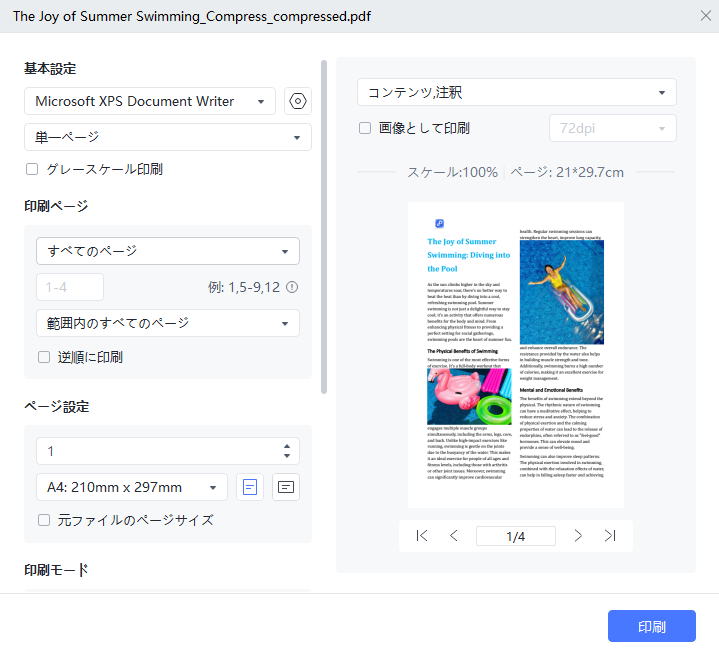Toggle 逆順に印刷 checkbox
Screen dimensions: 719x657
(44, 357)
